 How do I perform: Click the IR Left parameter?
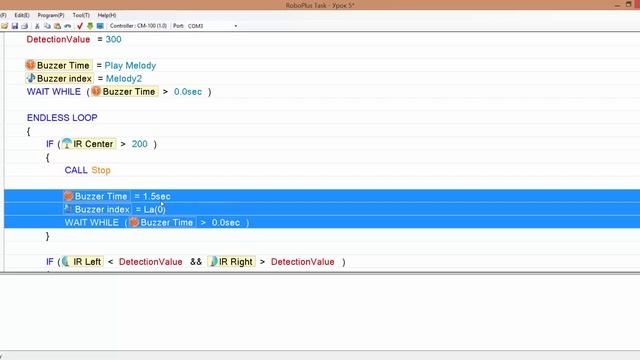coord(82,262)
